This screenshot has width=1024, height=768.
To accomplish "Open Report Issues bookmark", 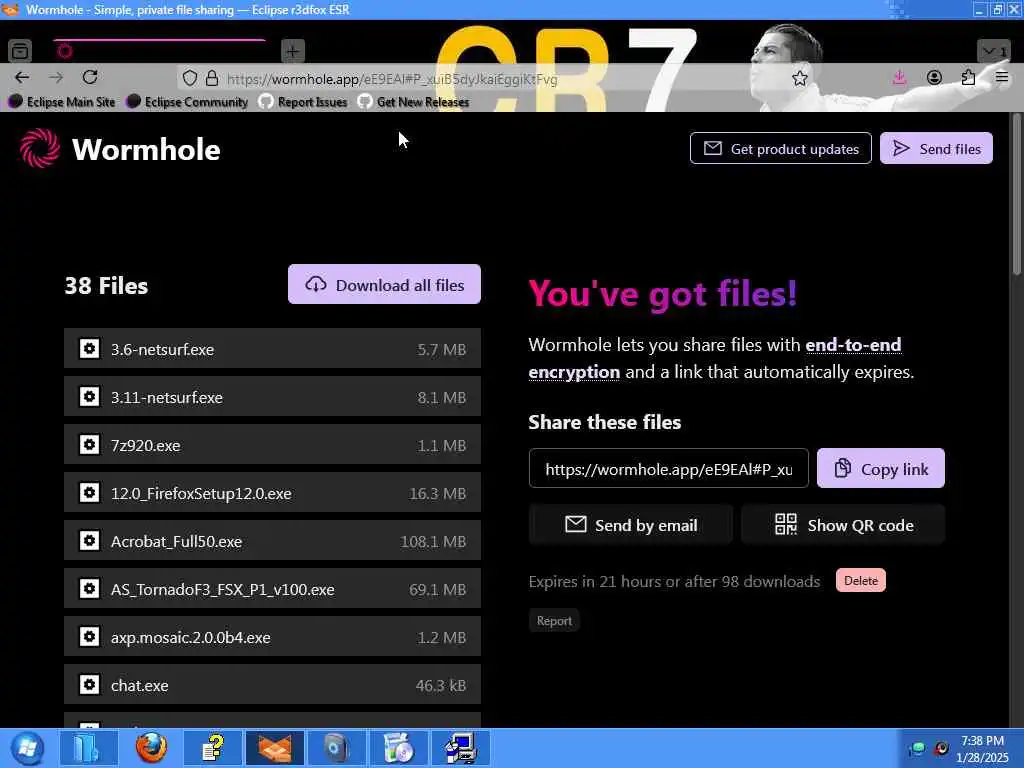I will point(303,102).
